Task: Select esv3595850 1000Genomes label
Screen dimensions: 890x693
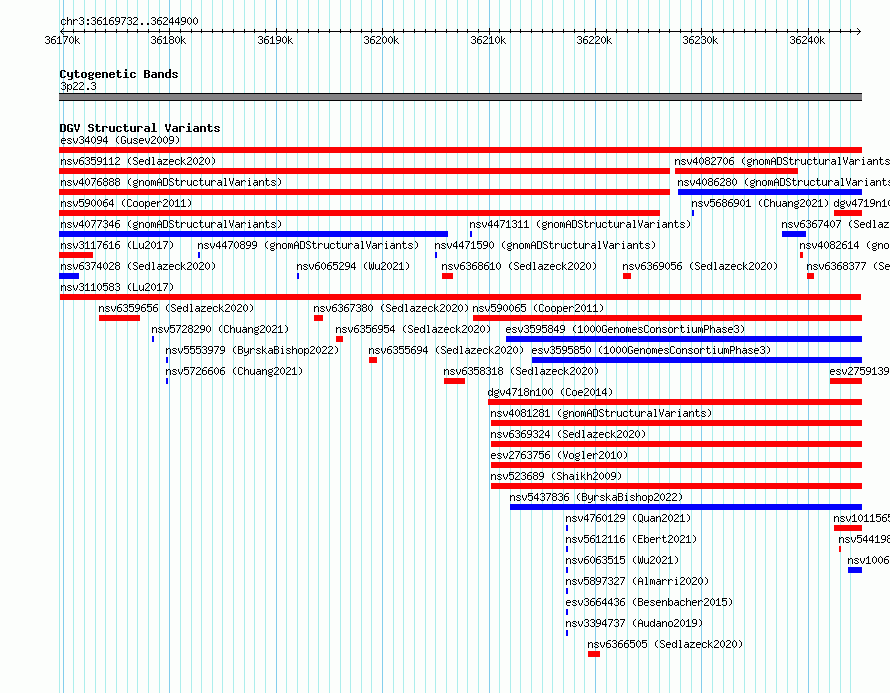Action: pos(652,350)
